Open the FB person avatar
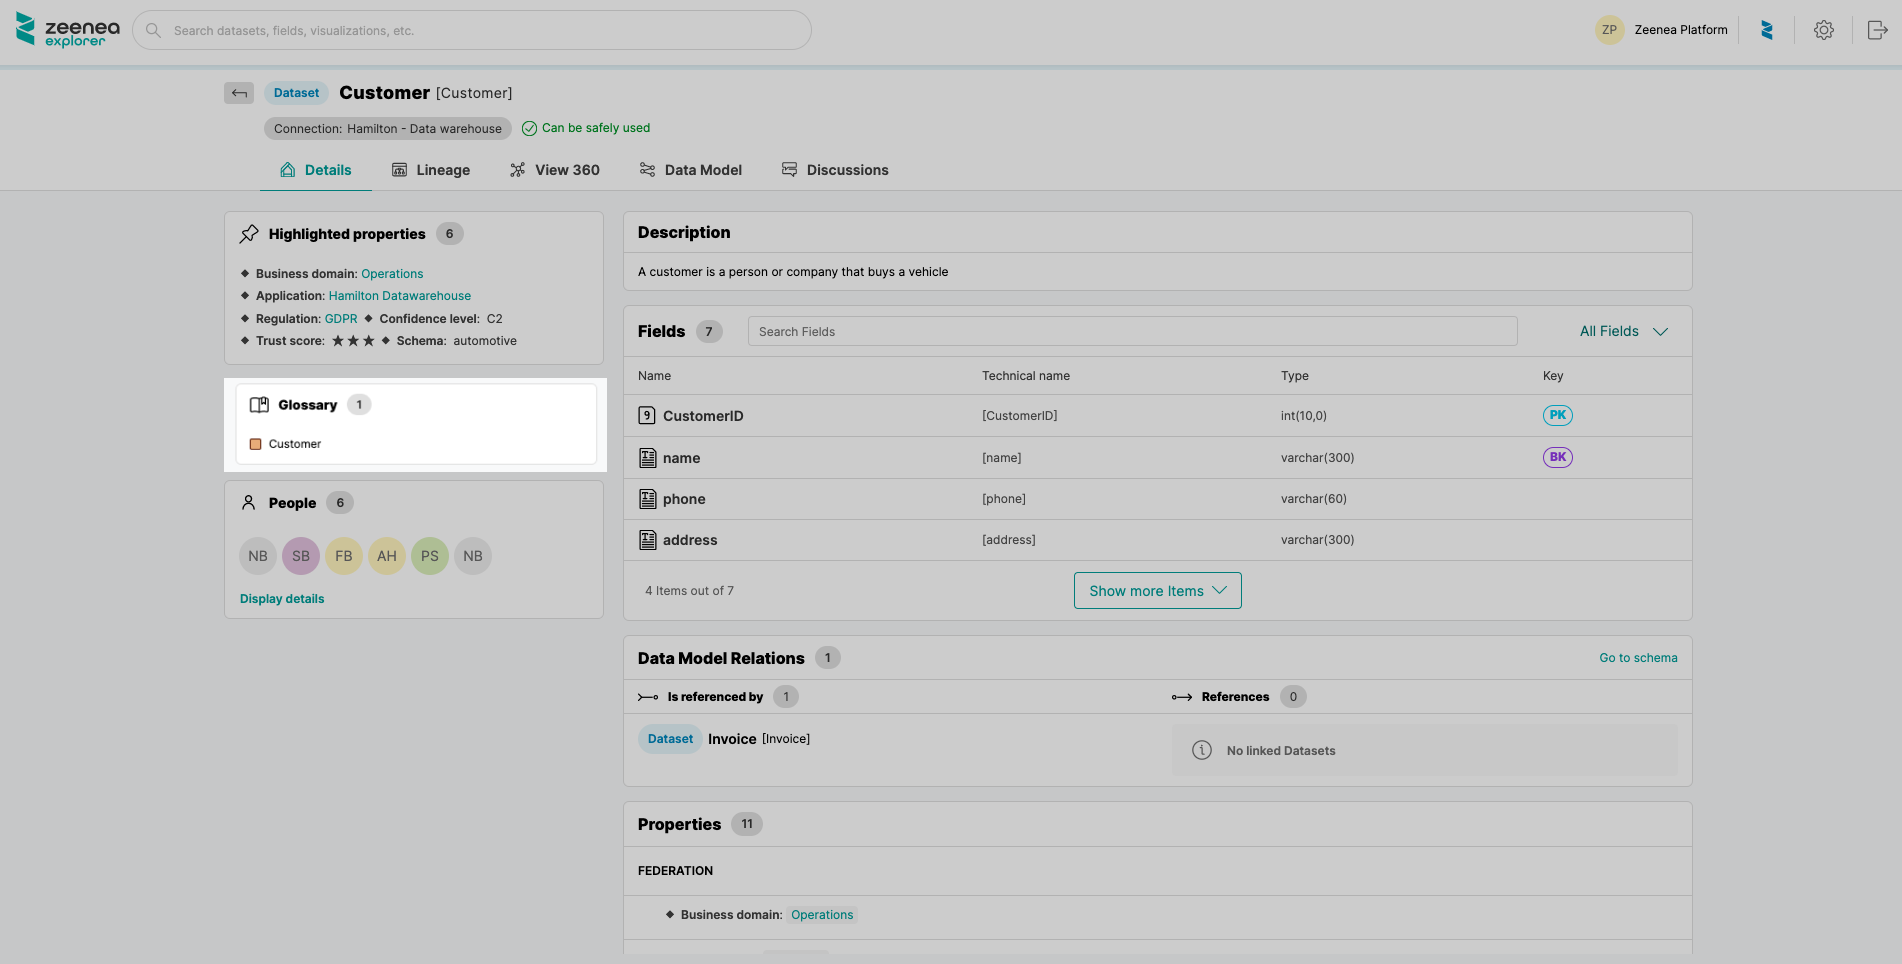The height and width of the screenshot is (964, 1902). [x=344, y=556]
